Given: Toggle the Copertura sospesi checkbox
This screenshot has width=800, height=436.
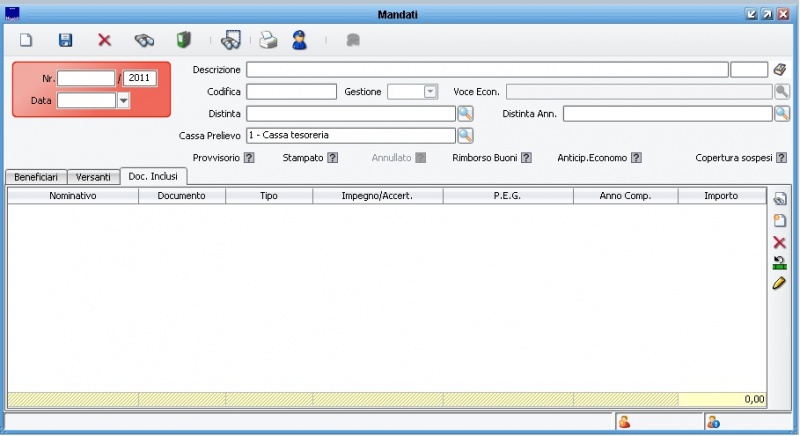Looking at the screenshot, I should click(x=781, y=157).
